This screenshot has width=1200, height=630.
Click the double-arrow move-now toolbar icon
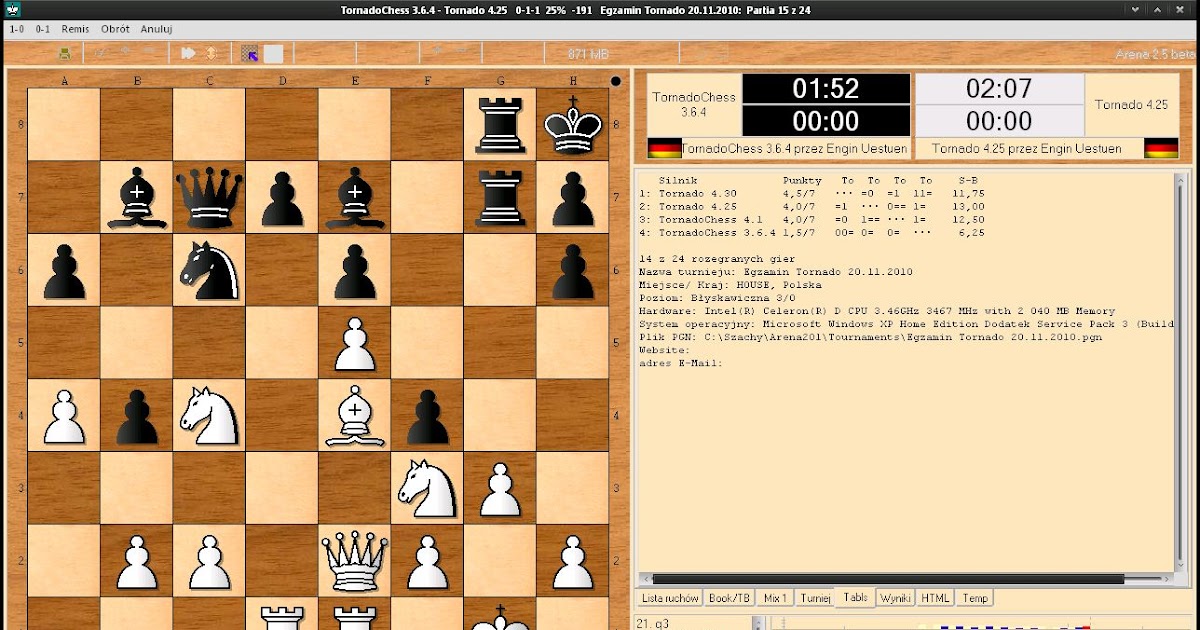point(187,53)
